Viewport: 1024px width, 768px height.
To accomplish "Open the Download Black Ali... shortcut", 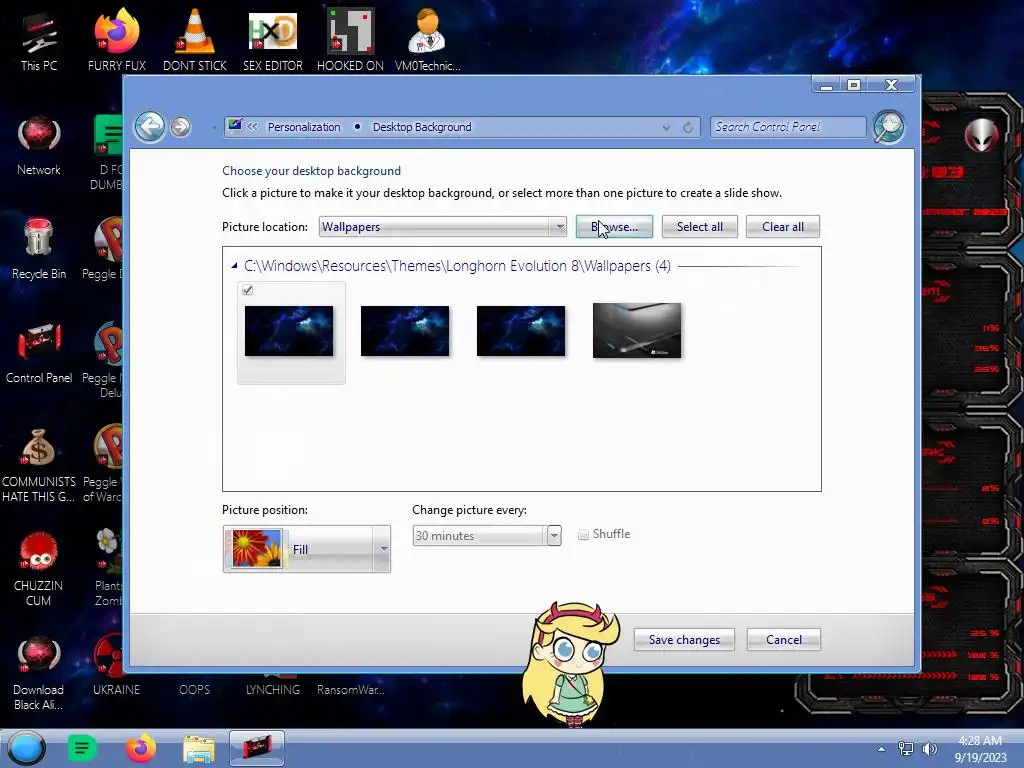I will [39, 673].
